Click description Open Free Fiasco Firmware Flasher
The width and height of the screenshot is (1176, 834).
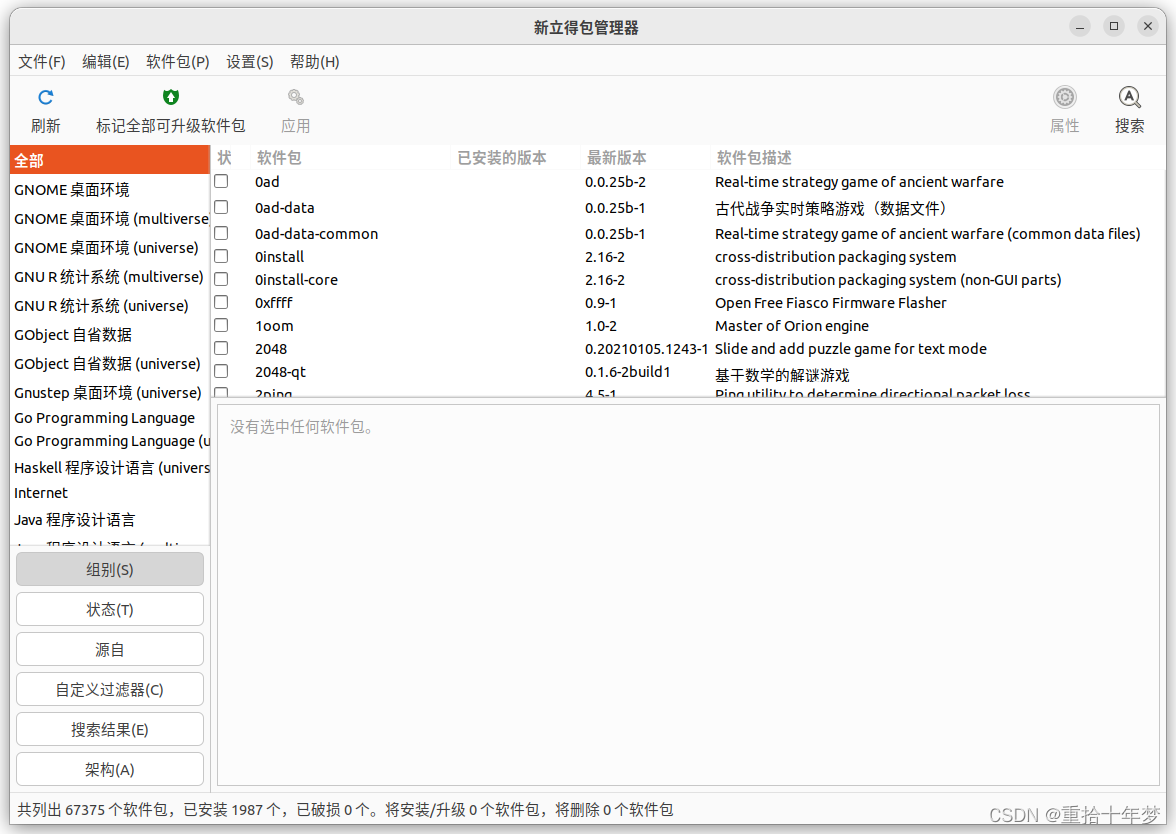pyautogui.click(x=831, y=303)
